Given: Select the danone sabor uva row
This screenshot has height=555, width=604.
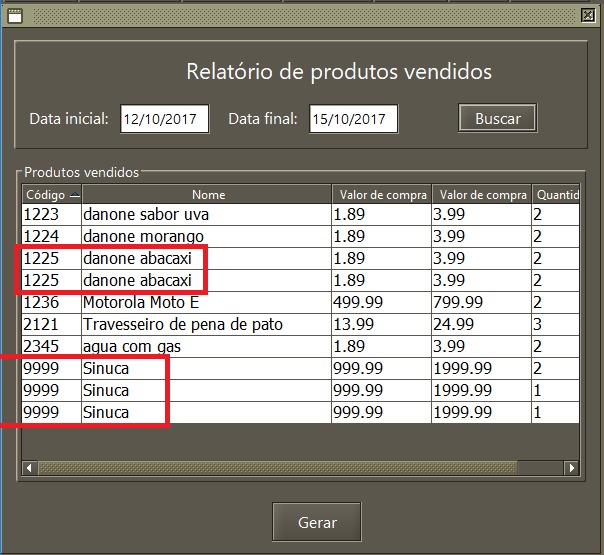Looking at the screenshot, I should (300, 215).
